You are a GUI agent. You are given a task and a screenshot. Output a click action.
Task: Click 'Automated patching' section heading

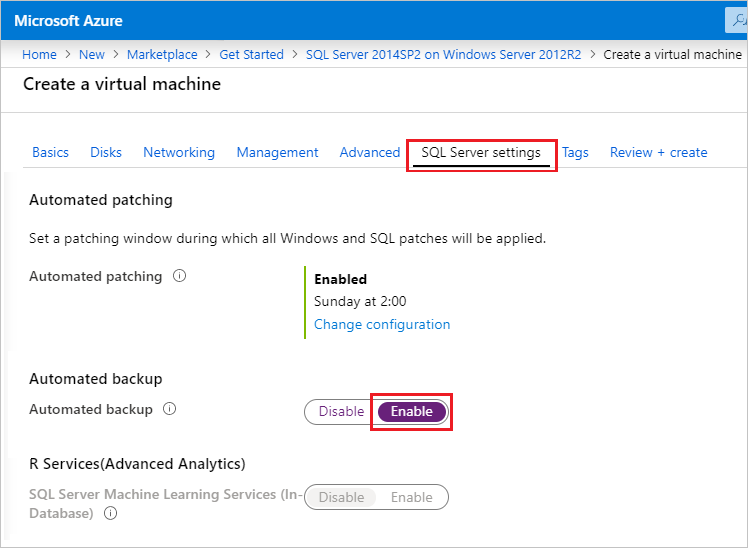tap(101, 200)
